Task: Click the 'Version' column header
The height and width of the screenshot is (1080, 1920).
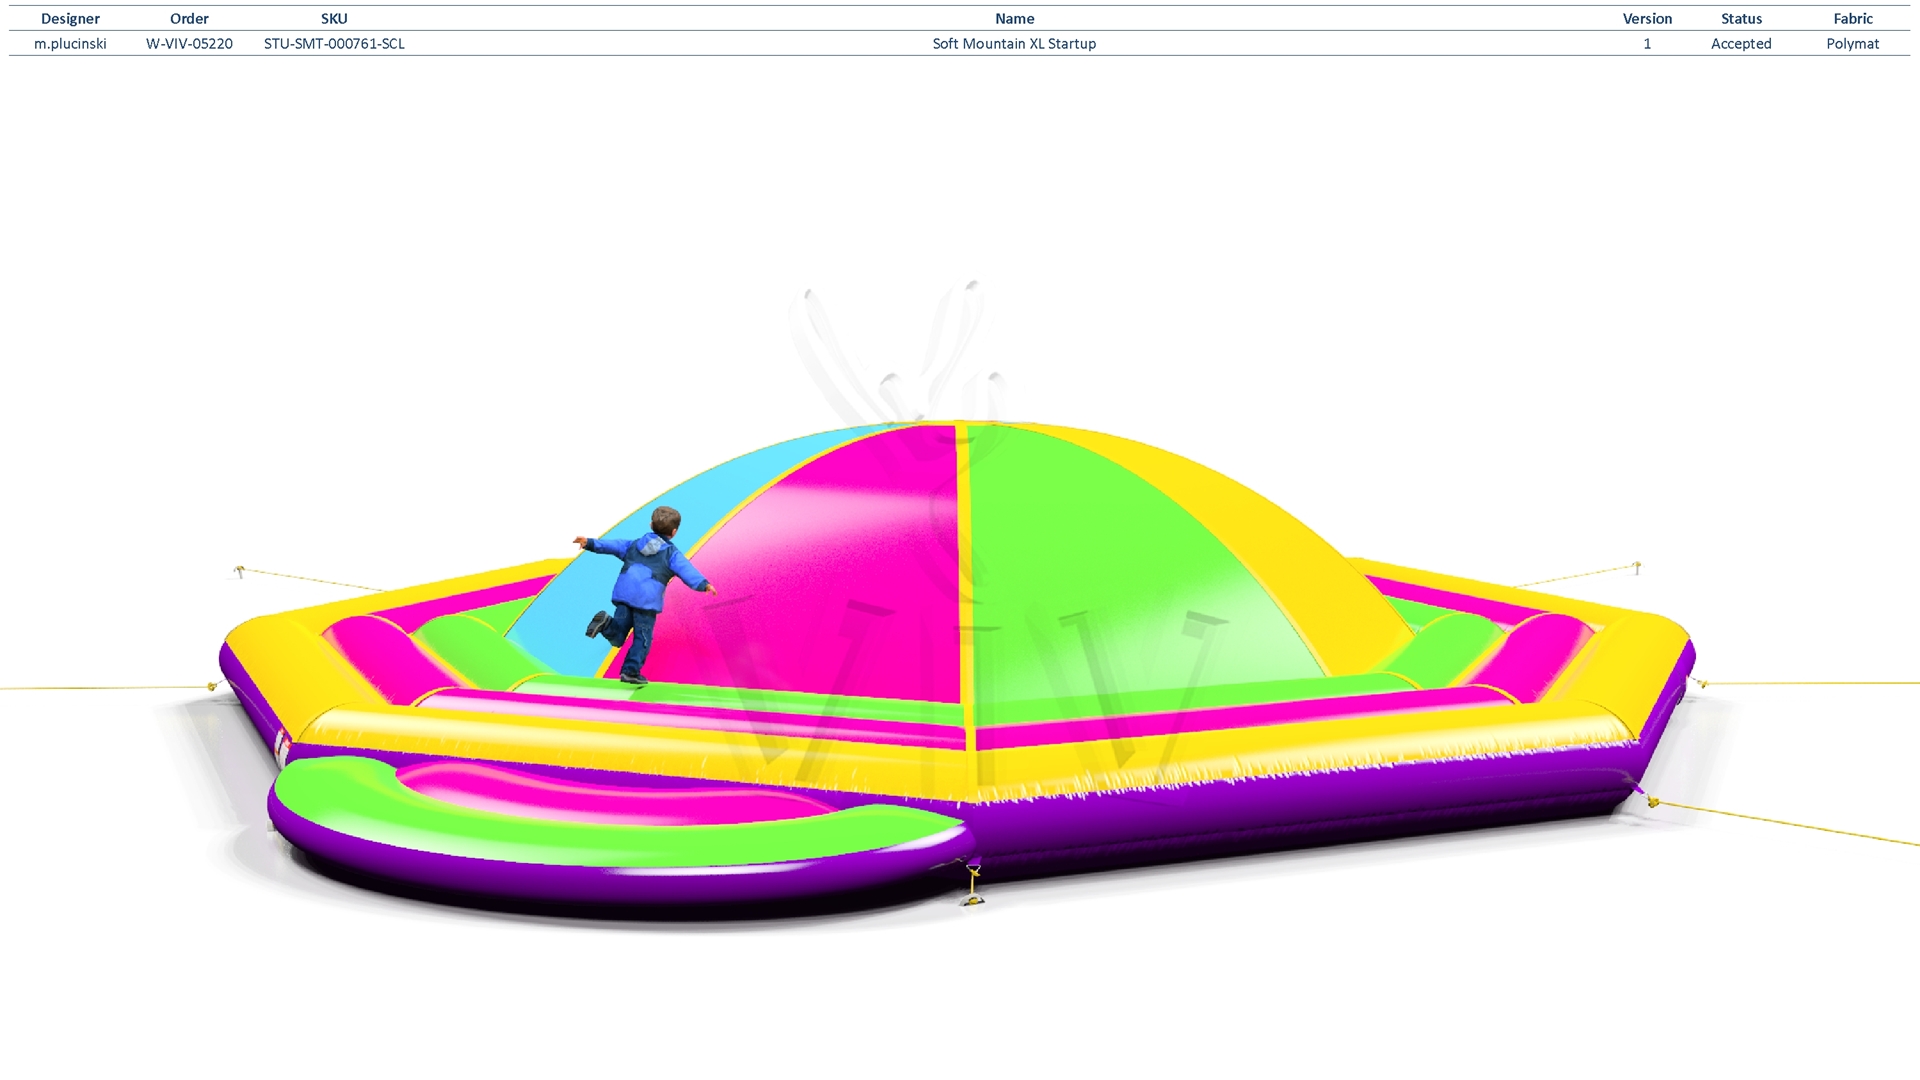Action: pos(1647,19)
